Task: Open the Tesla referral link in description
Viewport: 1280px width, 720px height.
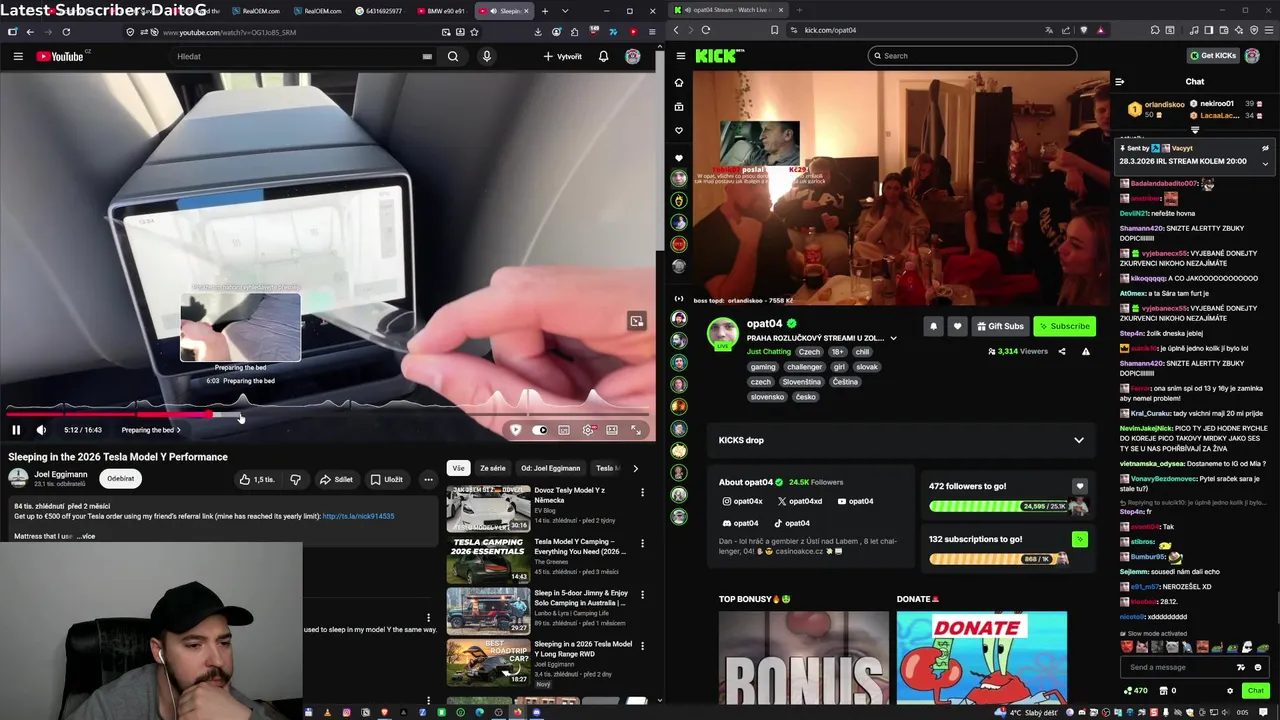Action: (358, 516)
